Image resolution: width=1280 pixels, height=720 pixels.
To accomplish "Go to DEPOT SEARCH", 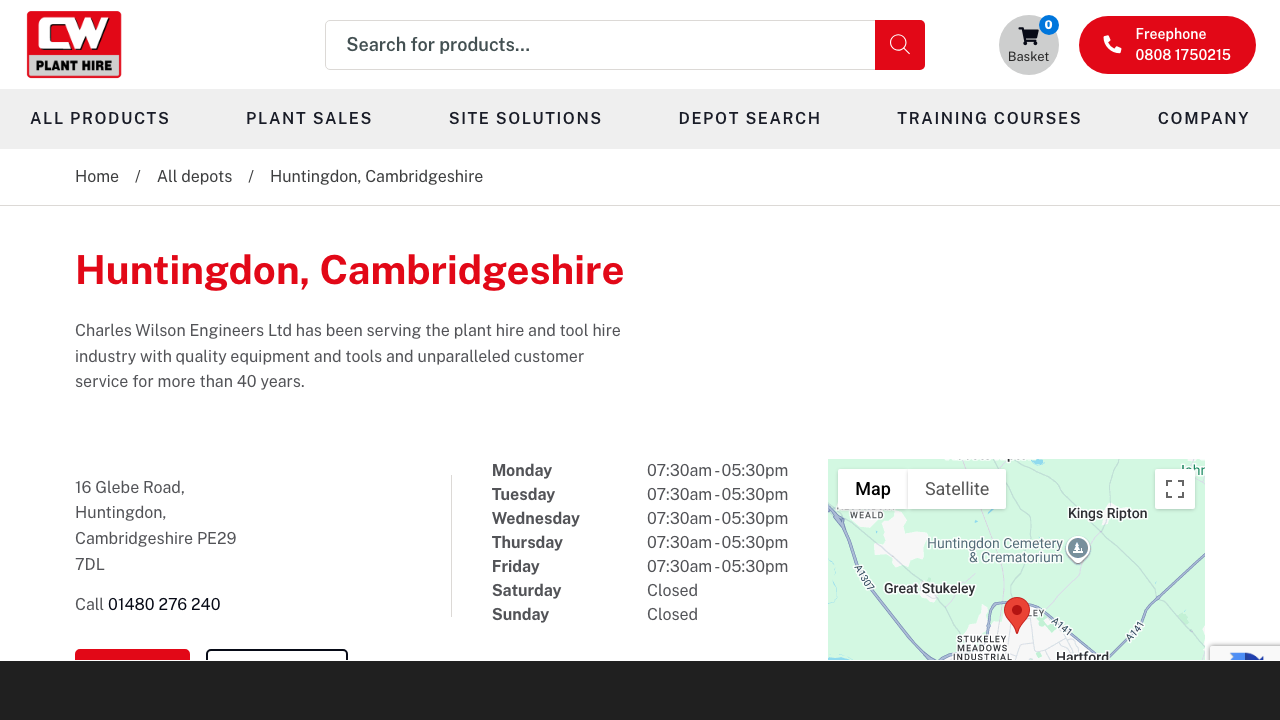I will (x=750, y=118).
